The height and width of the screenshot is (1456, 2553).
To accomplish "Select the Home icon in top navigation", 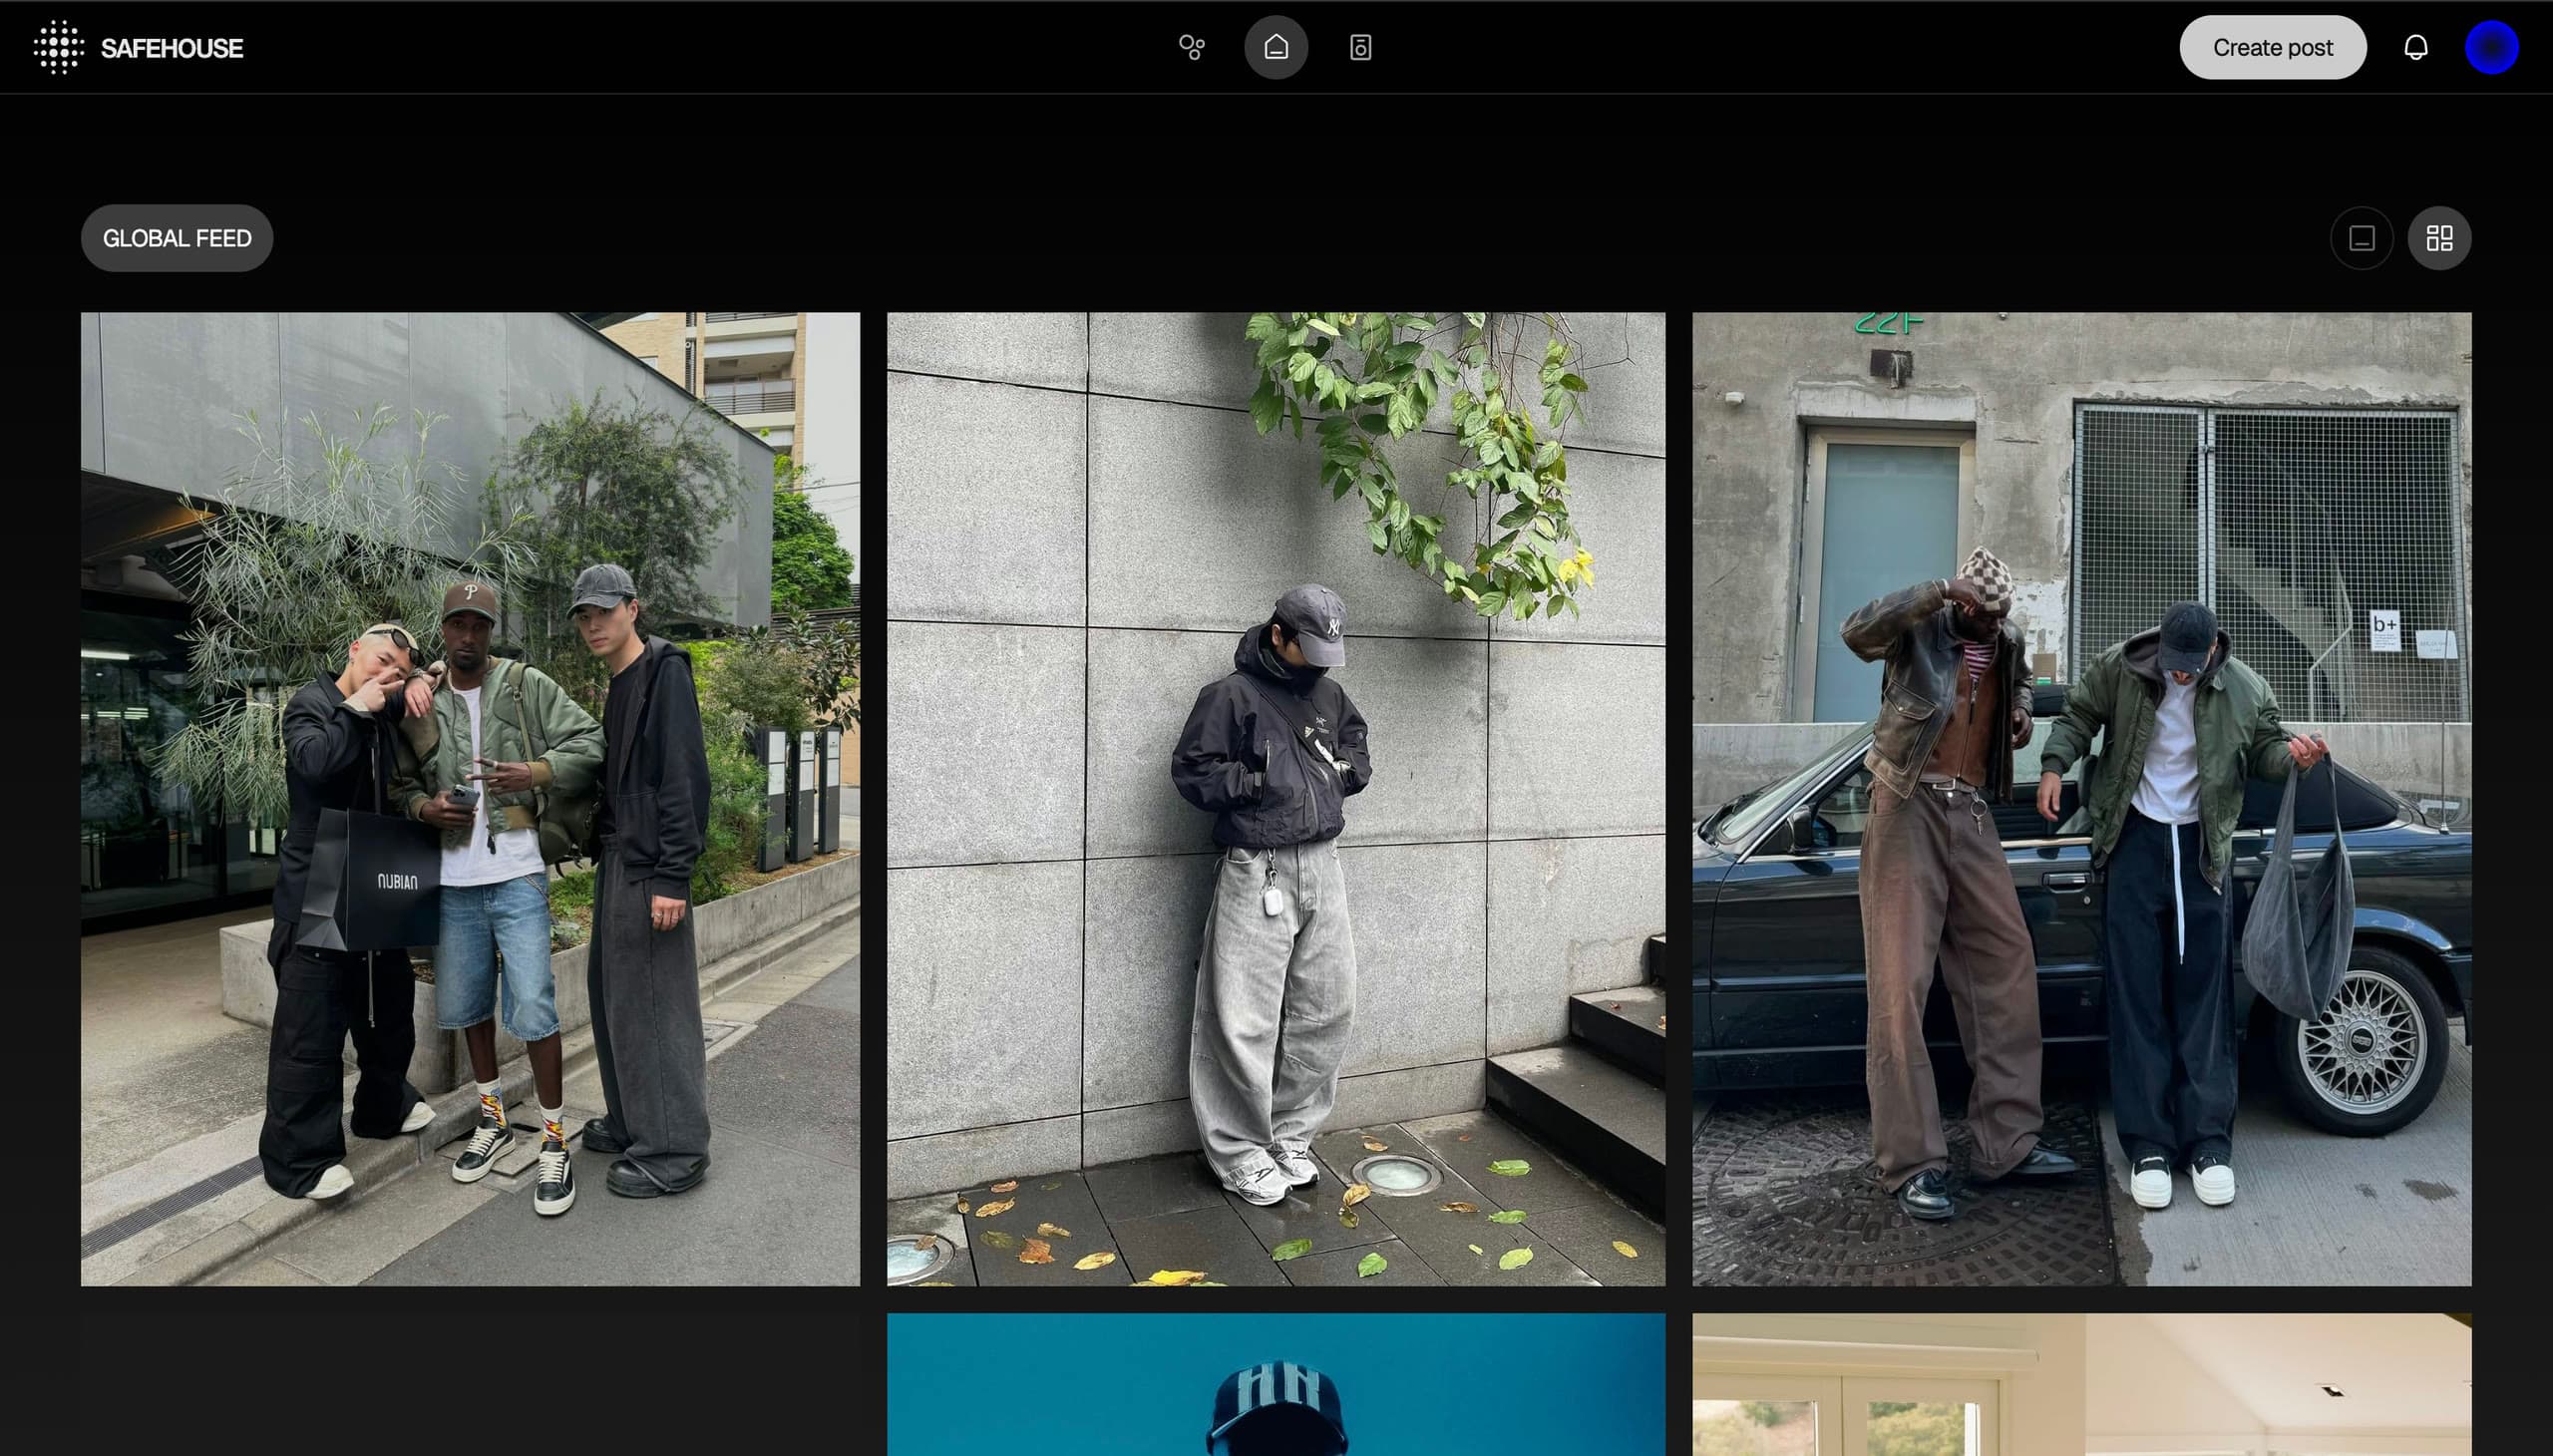I will 1276,47.
